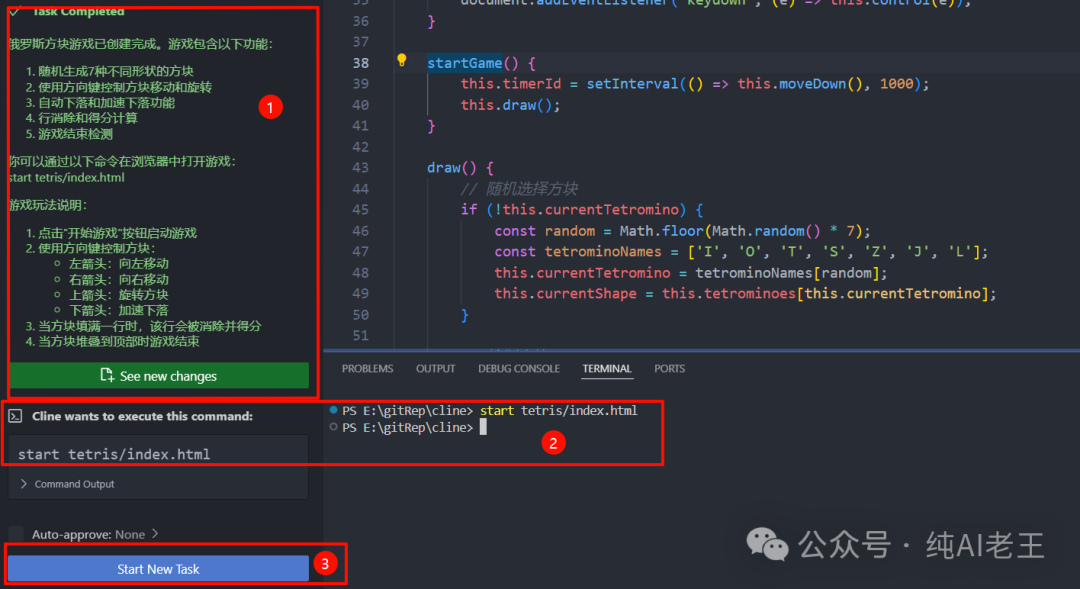
Task: Click line number 38 in gutter
Action: (361, 63)
